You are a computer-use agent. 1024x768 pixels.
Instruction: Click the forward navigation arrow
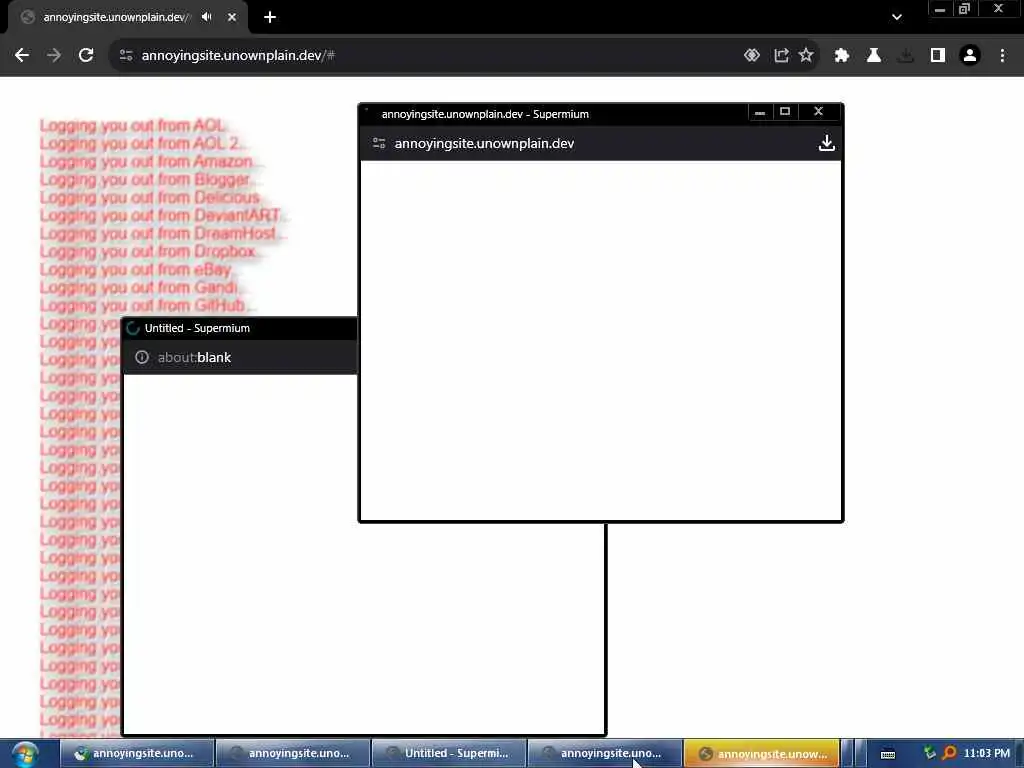tap(54, 56)
